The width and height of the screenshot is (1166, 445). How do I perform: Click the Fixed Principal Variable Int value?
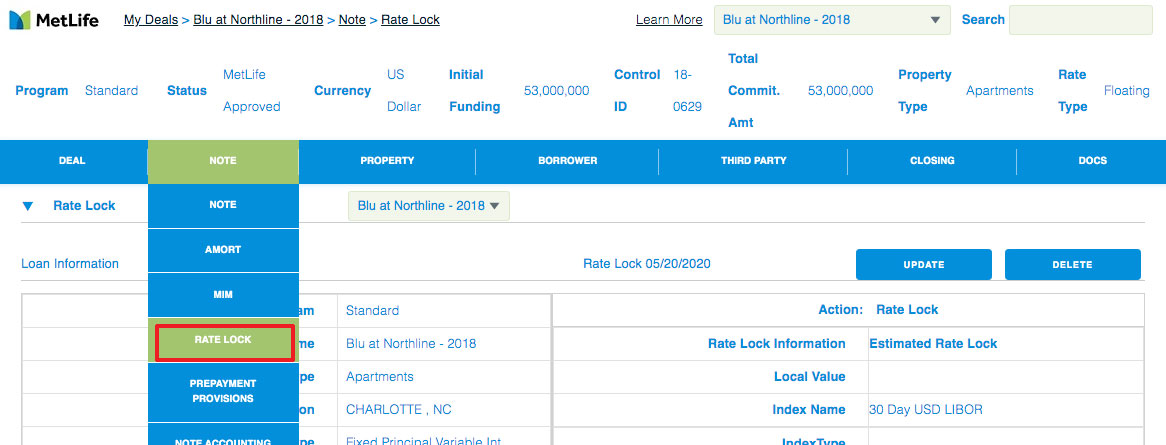click(x=423, y=441)
